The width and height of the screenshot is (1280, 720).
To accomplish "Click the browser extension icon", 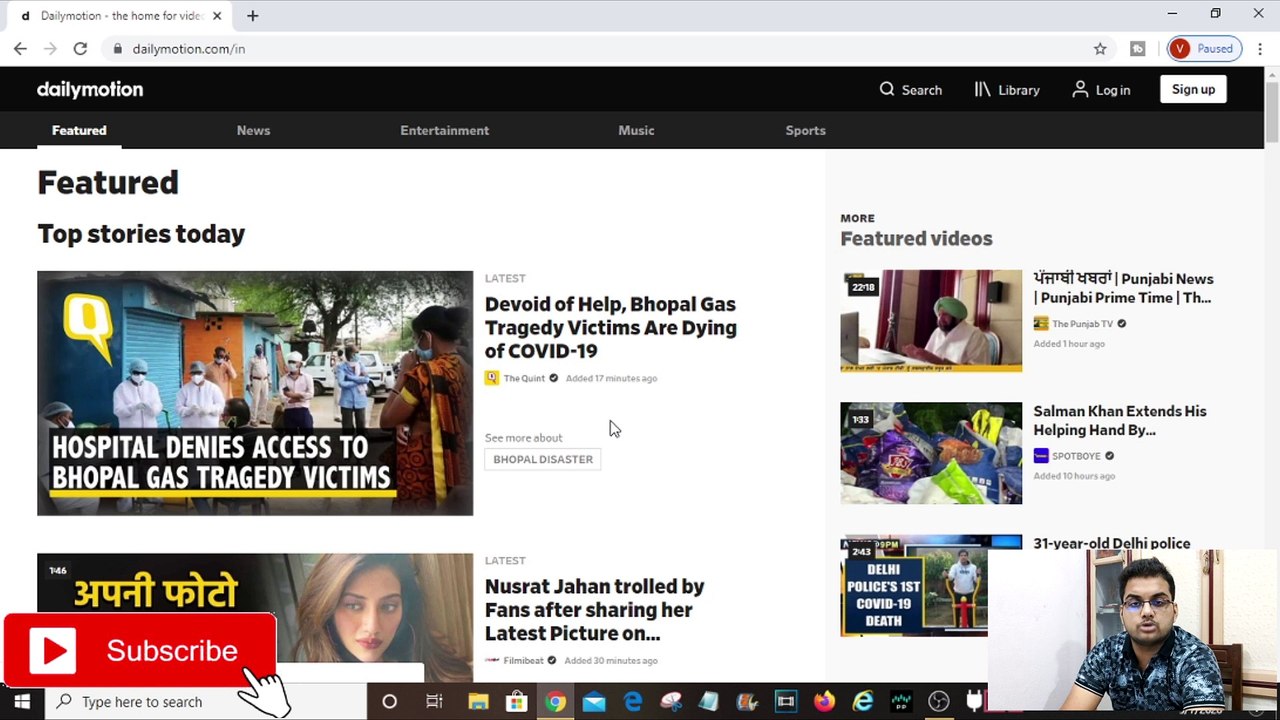I will (x=1137, y=48).
